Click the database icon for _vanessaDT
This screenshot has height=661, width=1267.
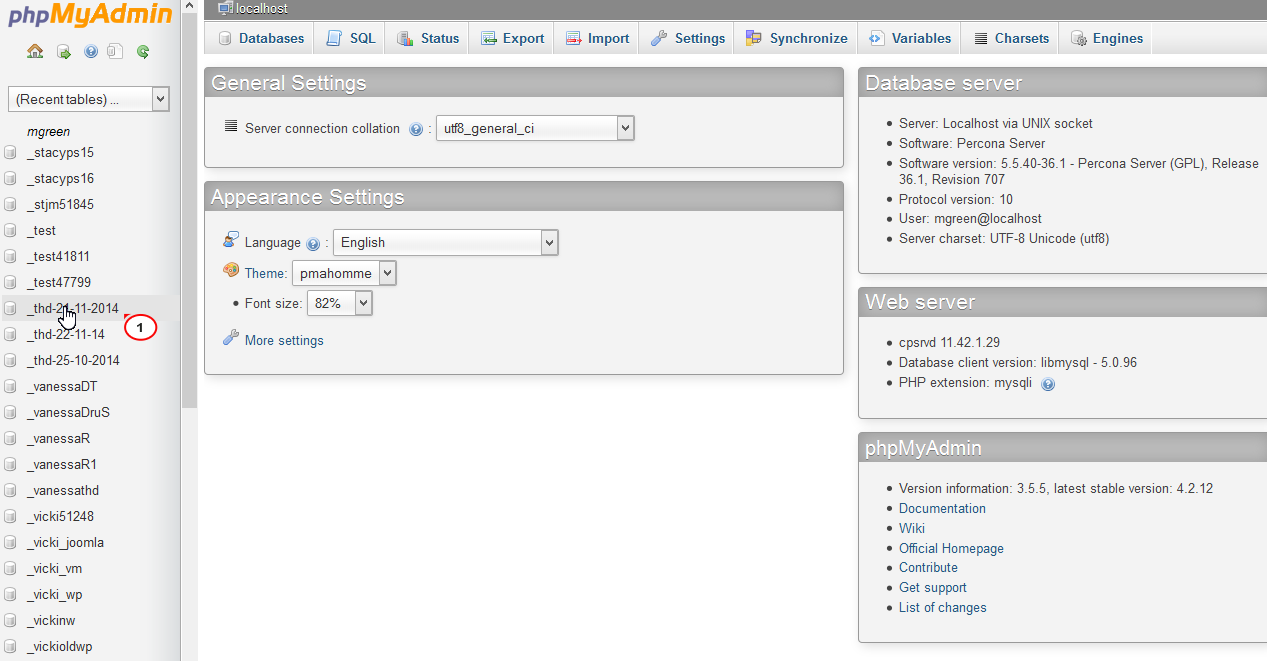pos(10,387)
